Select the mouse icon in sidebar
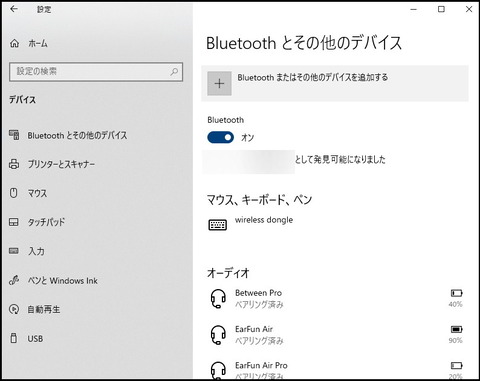Viewport: 480px width, 381px height. [x=13, y=193]
